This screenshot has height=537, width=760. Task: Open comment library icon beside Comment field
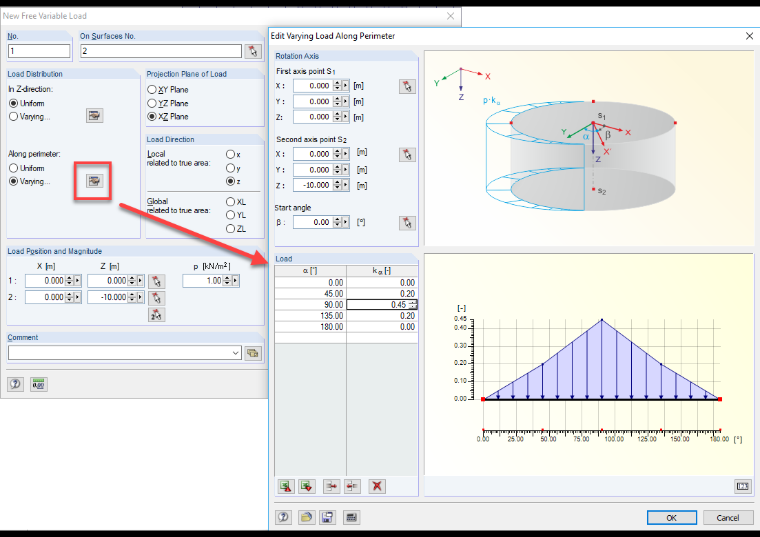253,353
